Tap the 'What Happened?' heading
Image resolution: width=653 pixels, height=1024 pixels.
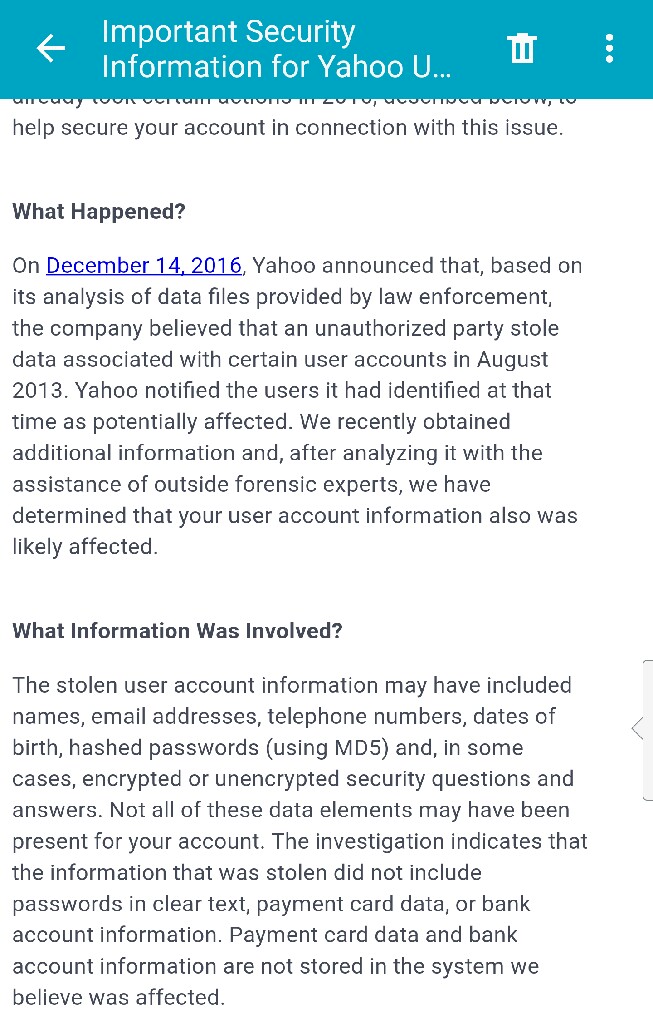(x=99, y=212)
